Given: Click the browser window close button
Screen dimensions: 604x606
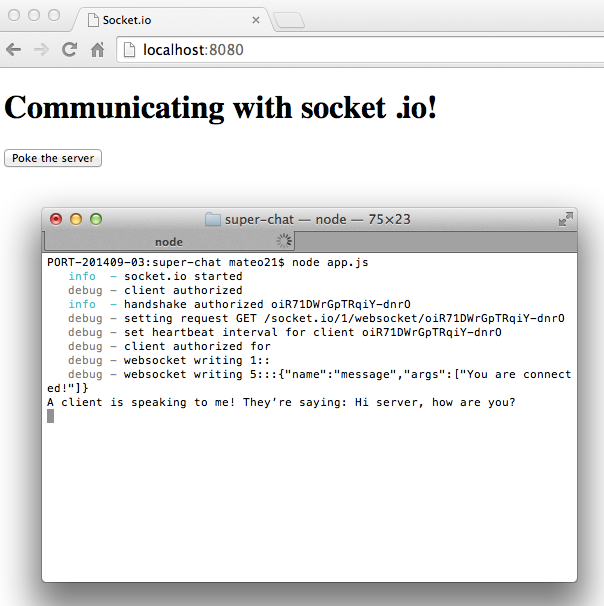Looking at the screenshot, I should pos(14,15).
